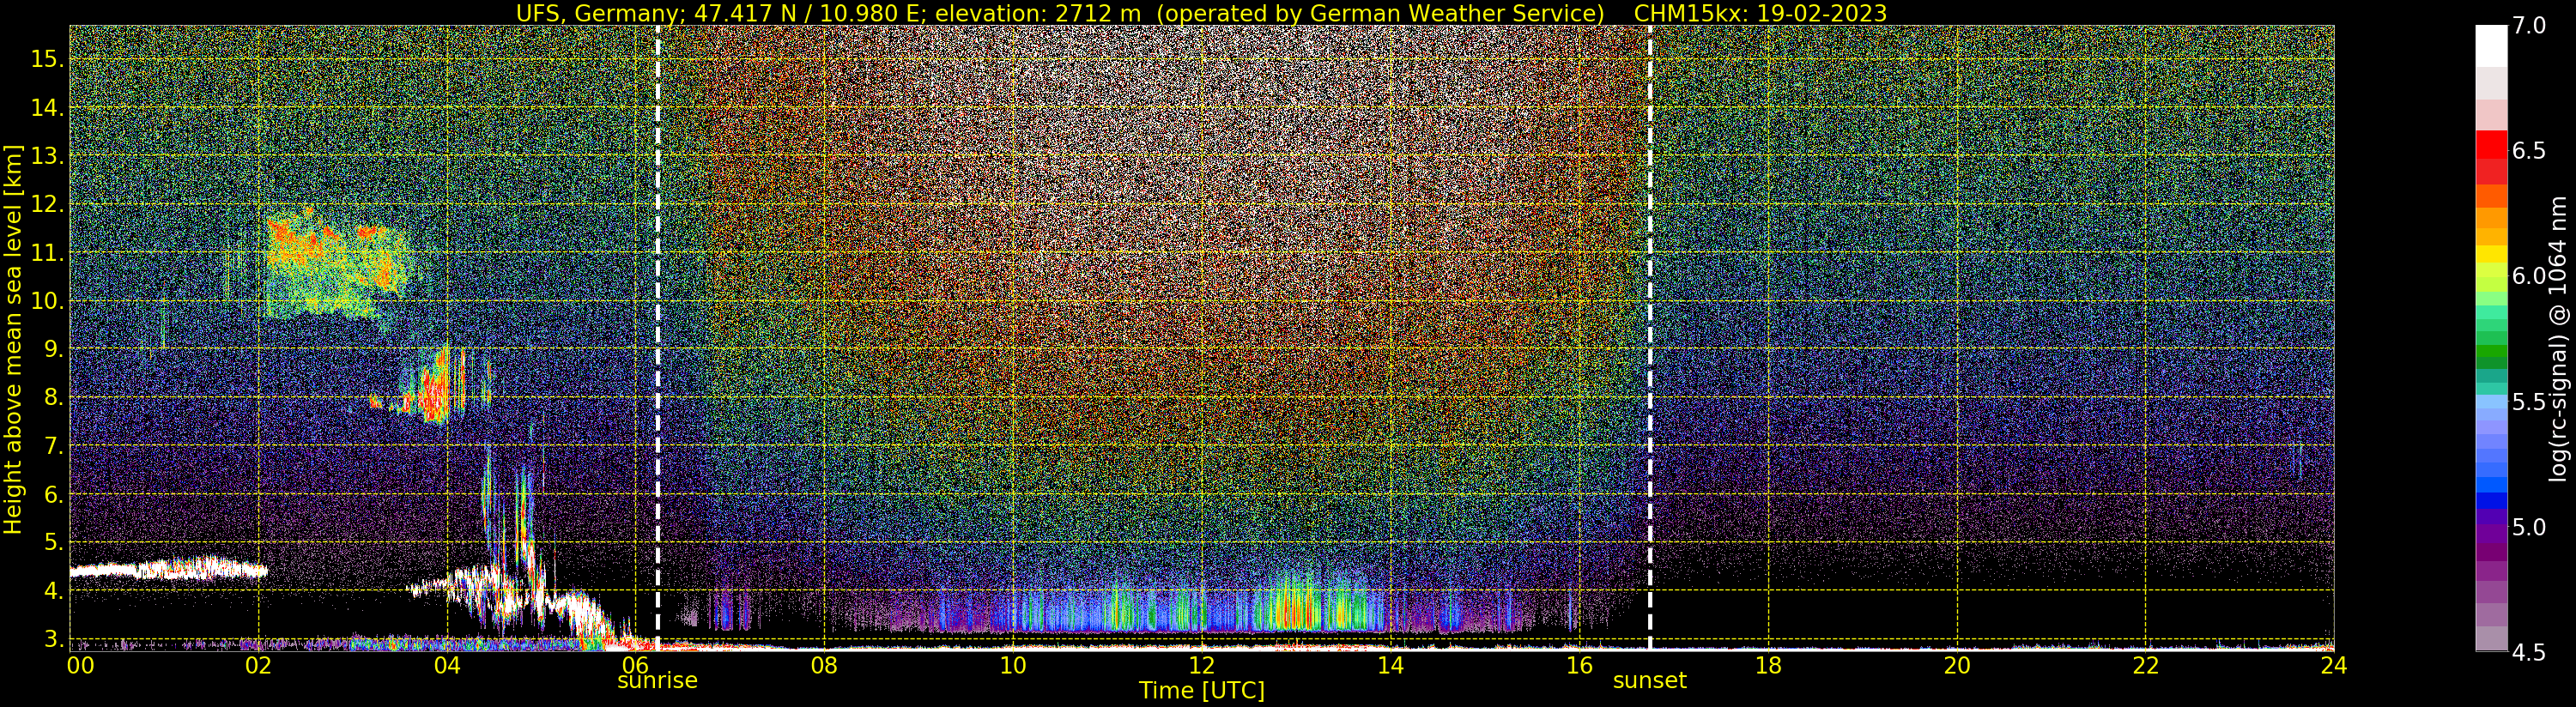
Task: Click the height tick label 10.
Action: pyautogui.click(x=47, y=301)
